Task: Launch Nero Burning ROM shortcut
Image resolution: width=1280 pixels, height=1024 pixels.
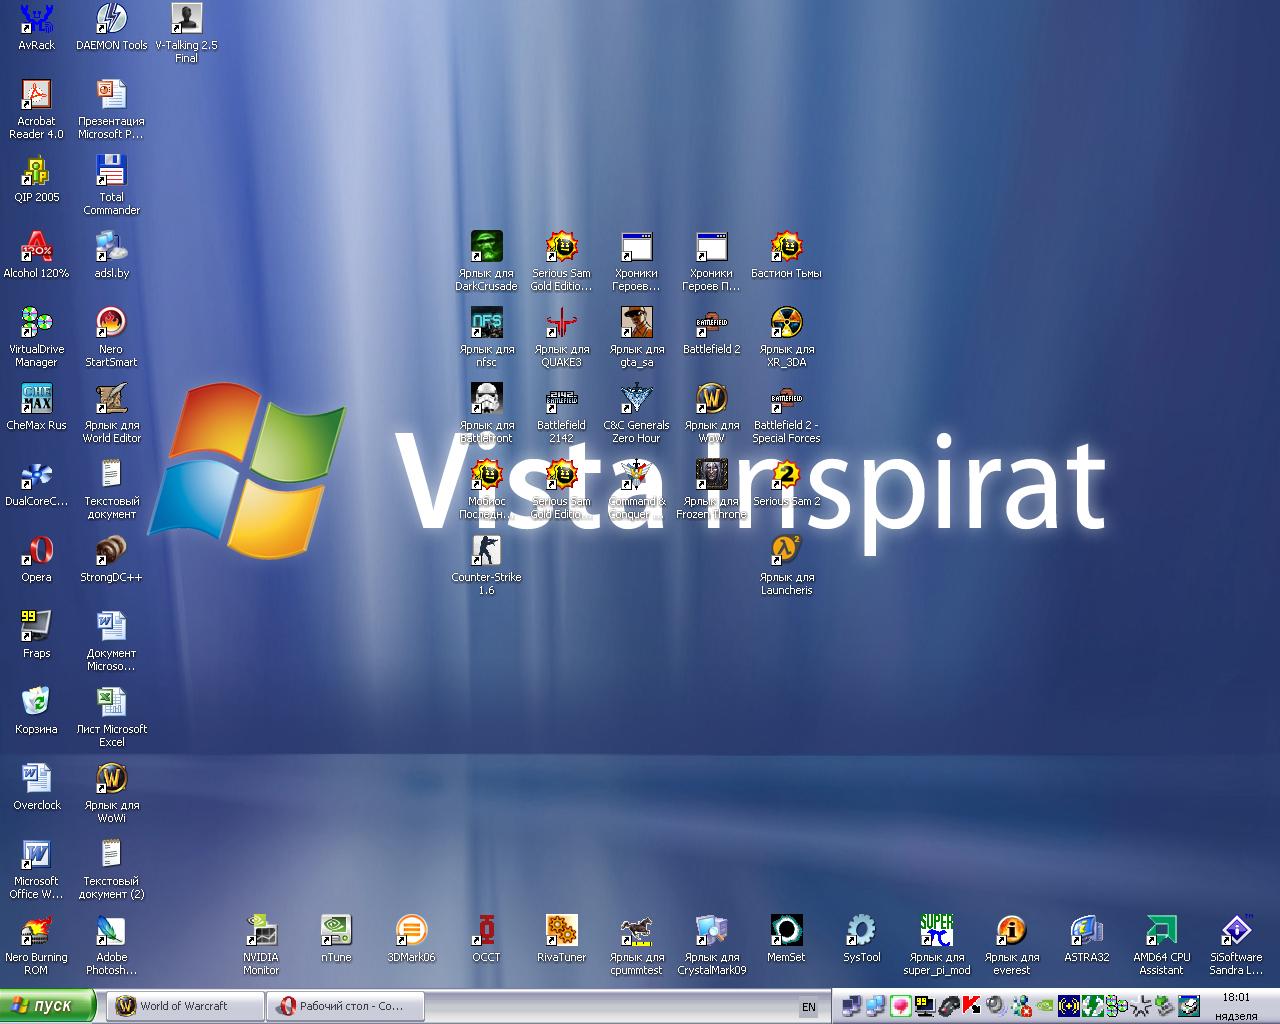Action: click(36, 930)
